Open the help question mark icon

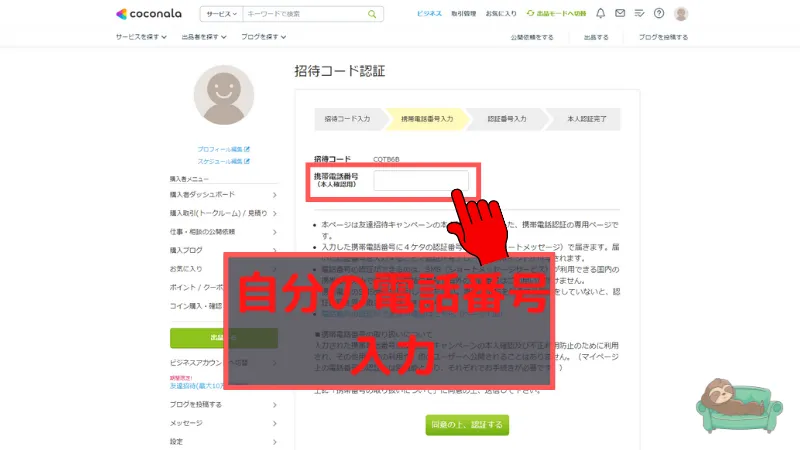(659, 14)
